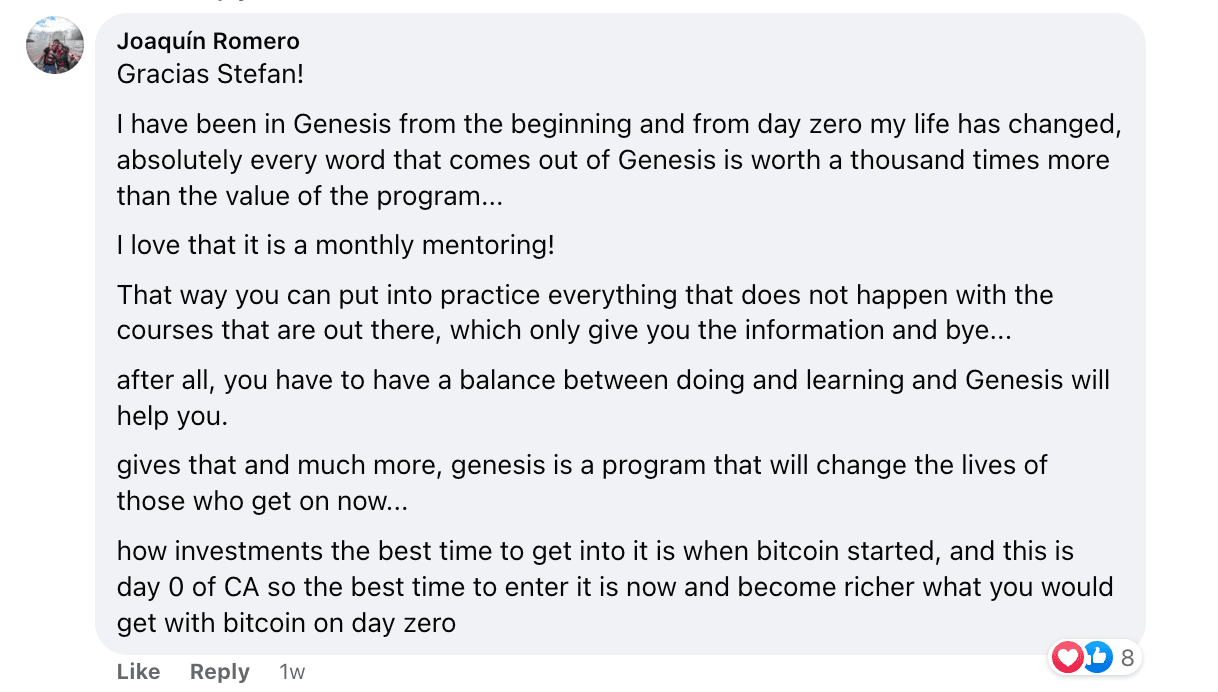View the 8 reactions count
Image resolution: width=1218 pixels, height=692 pixels.
pyautogui.click(x=1127, y=657)
